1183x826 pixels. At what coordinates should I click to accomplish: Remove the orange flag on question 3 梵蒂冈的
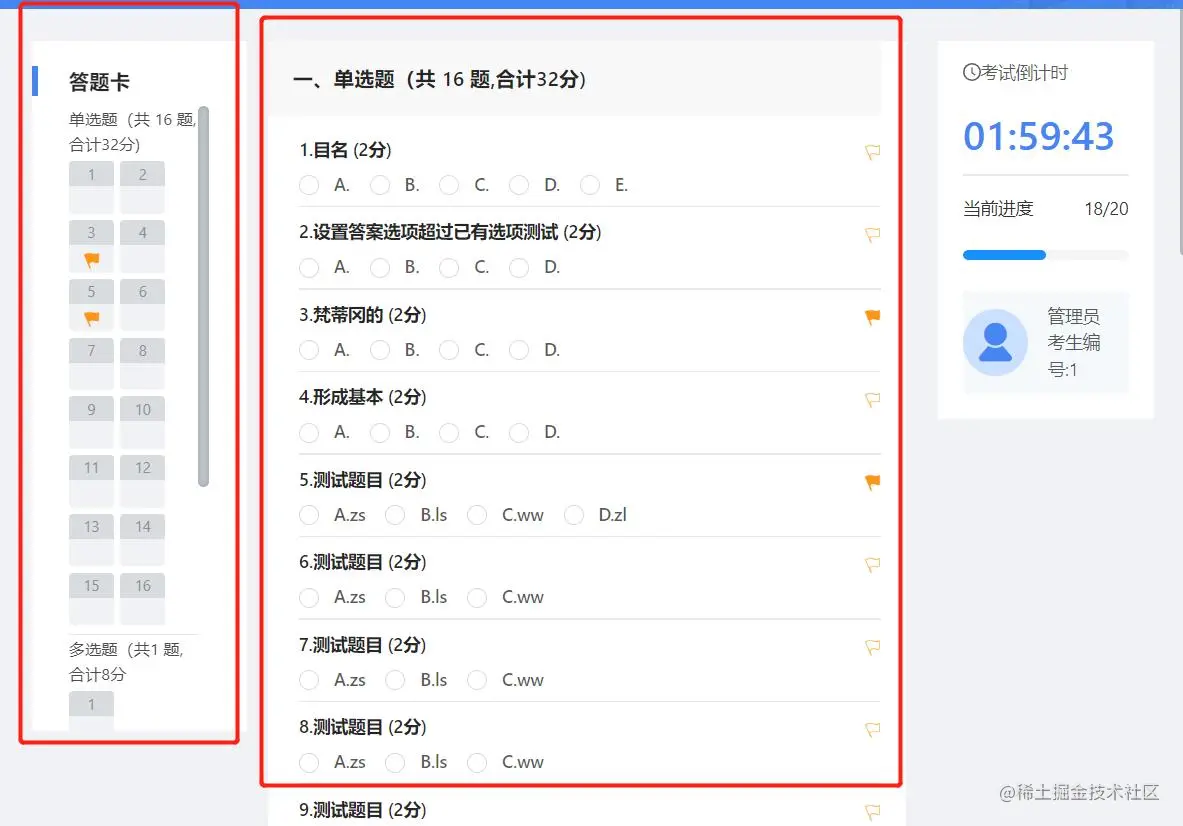(x=872, y=317)
